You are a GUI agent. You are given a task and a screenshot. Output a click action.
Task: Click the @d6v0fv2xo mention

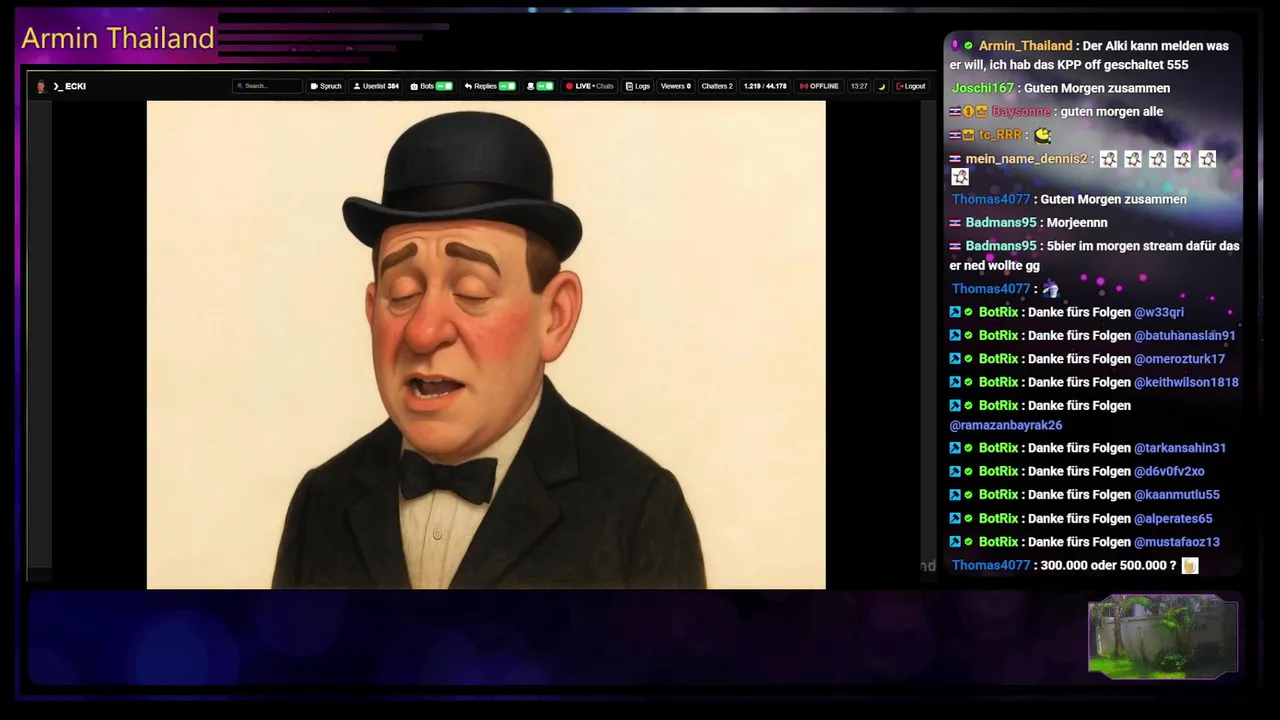tap(1169, 471)
